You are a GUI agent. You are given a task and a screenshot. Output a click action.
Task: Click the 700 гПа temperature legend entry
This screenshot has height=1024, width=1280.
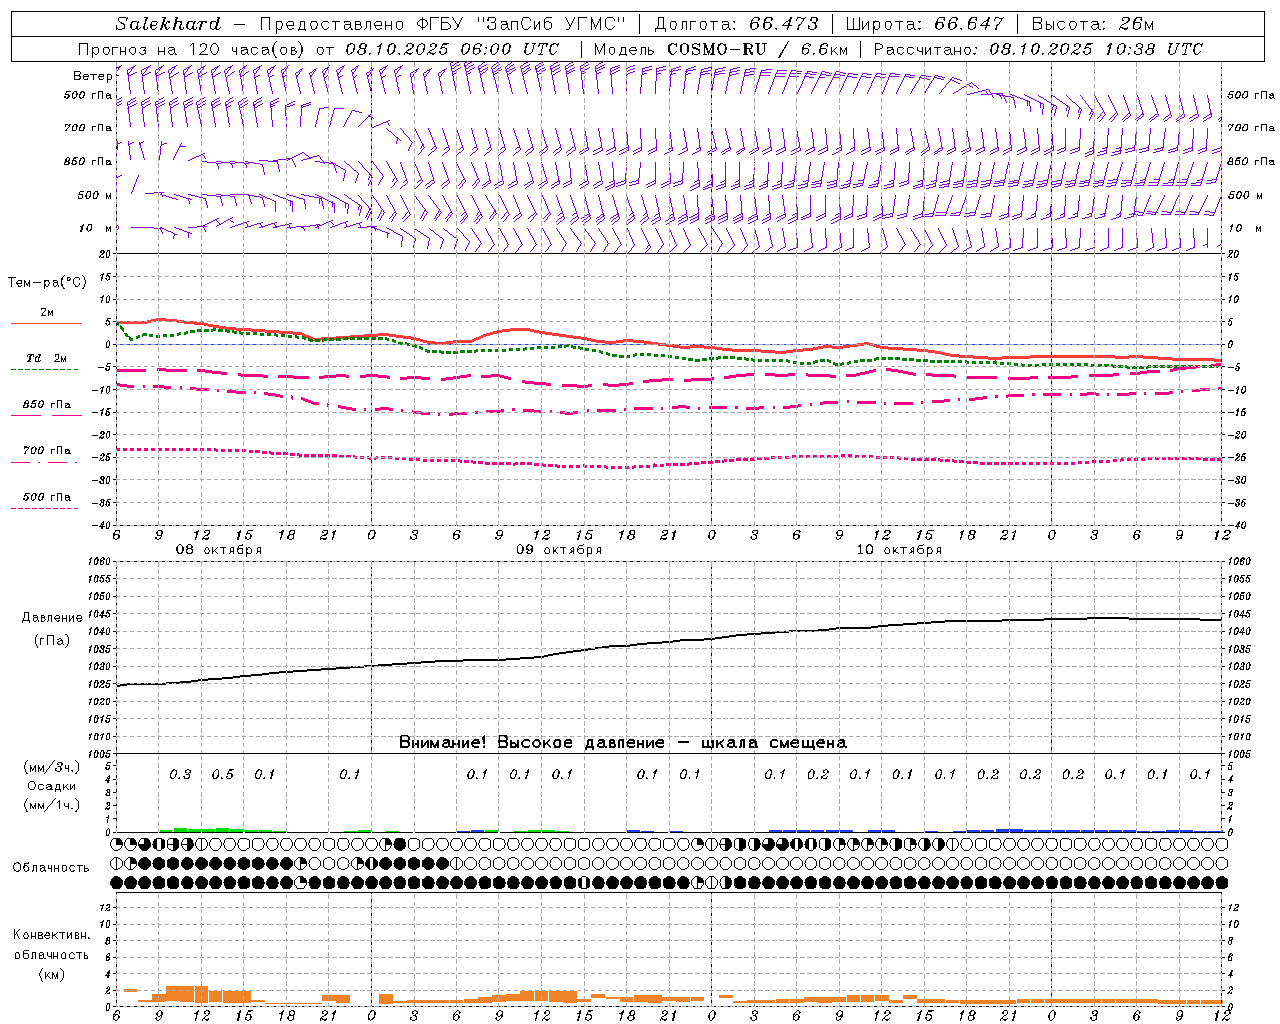pyautogui.click(x=47, y=451)
